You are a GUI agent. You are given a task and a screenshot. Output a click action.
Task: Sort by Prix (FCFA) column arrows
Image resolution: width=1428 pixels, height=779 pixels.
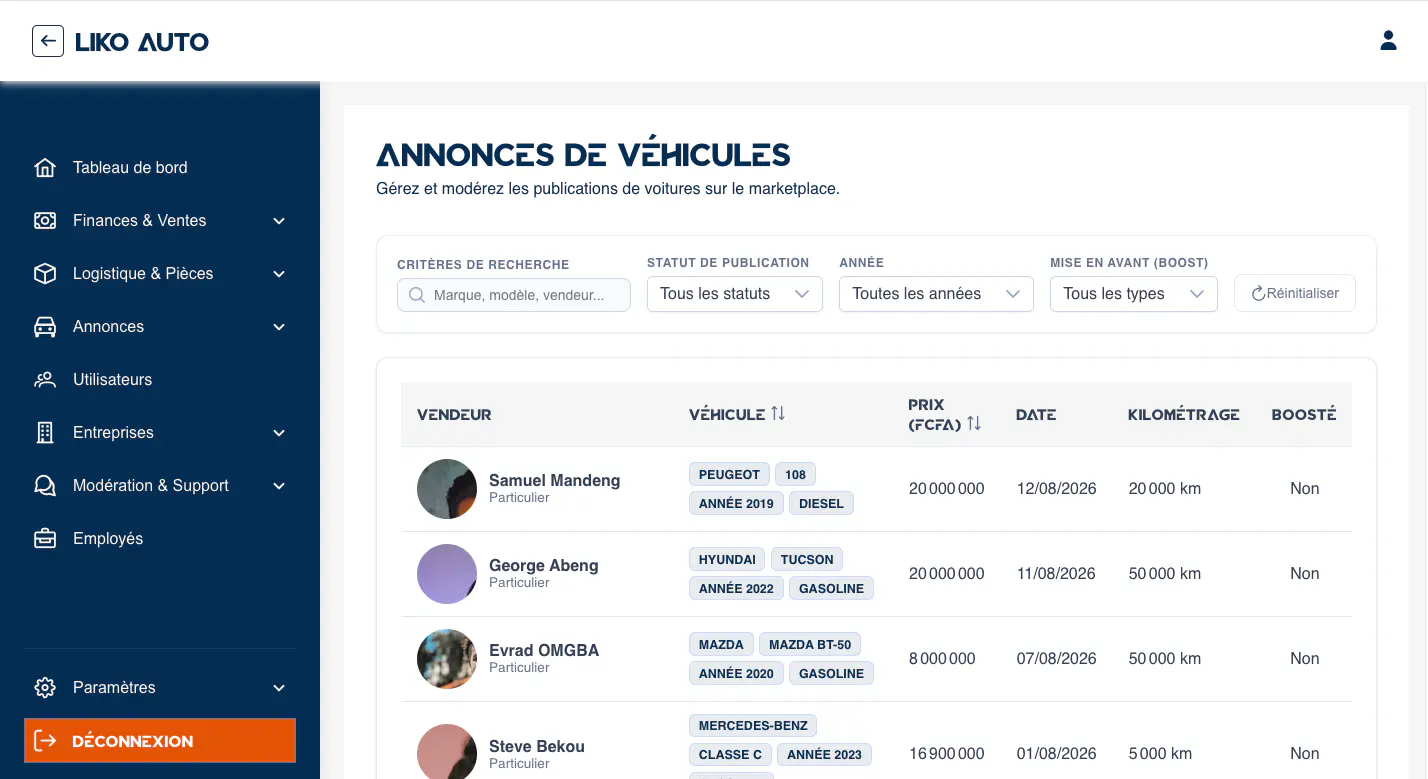click(x=974, y=424)
